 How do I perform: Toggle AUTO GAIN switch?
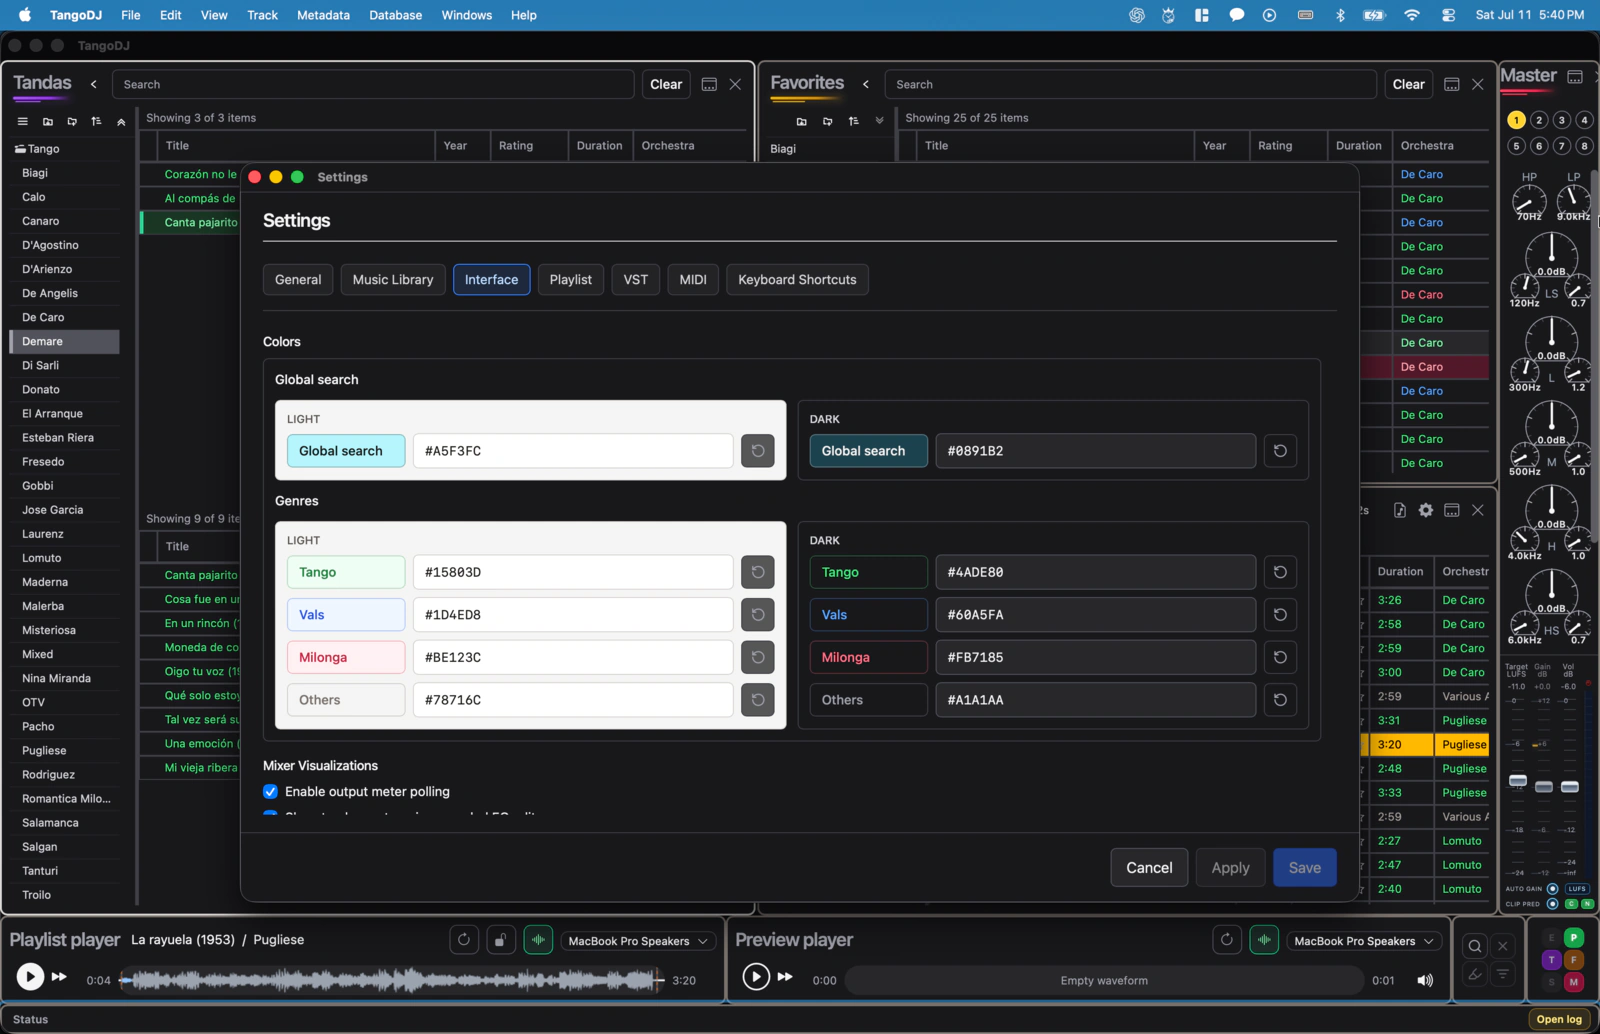tap(1553, 889)
